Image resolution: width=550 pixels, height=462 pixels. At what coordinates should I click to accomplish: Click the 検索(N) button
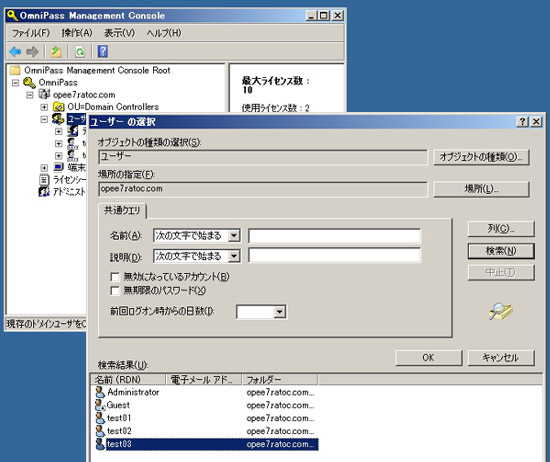pos(501,251)
